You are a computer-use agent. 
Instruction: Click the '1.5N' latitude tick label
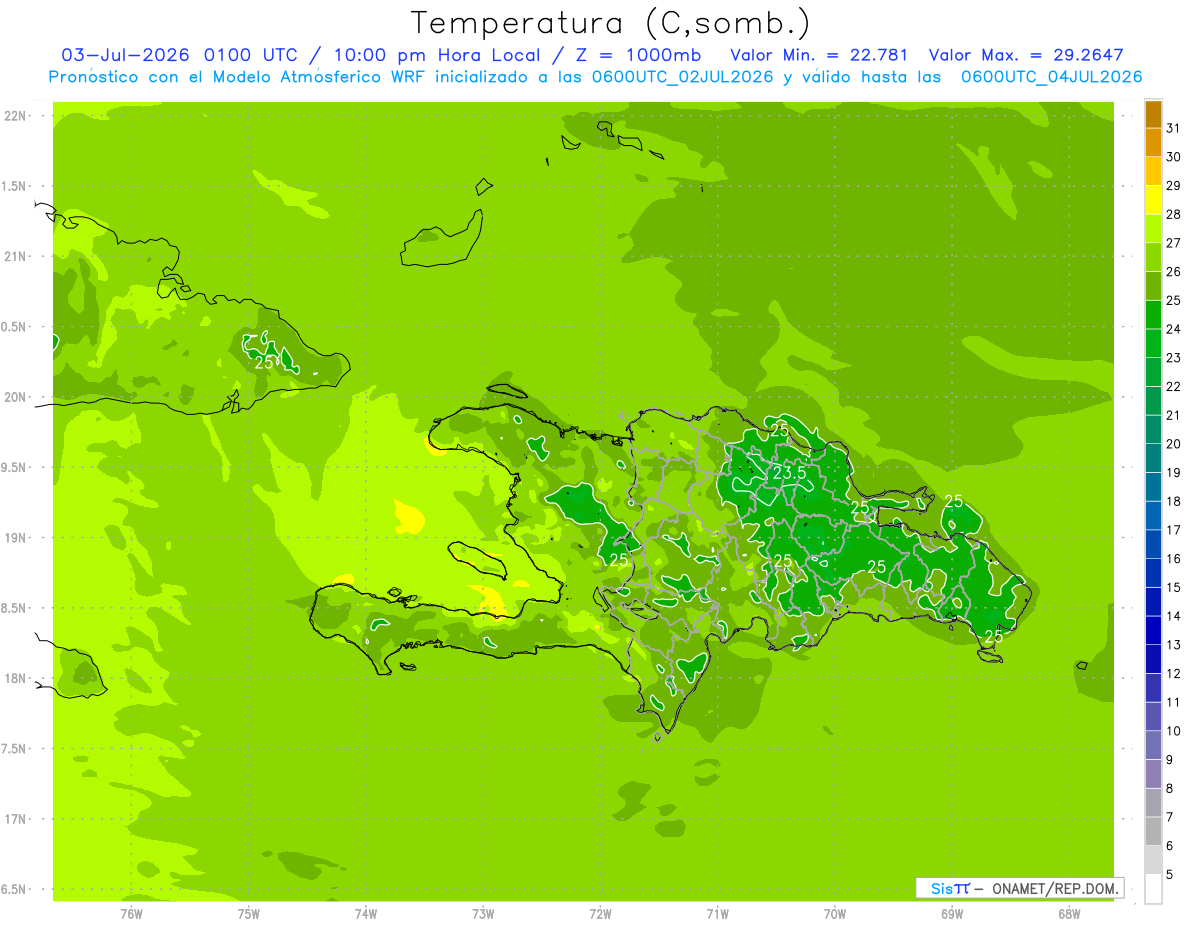click(15, 186)
